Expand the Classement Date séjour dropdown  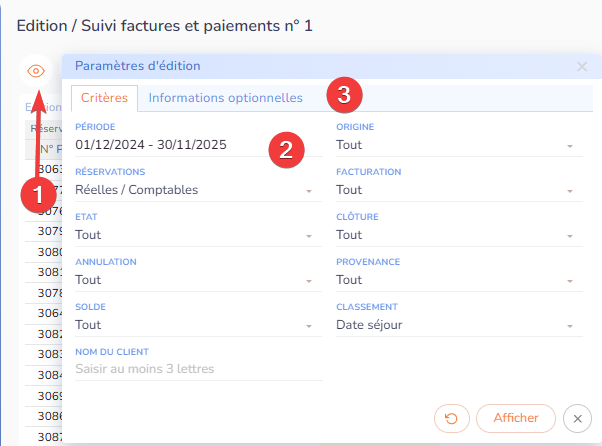point(456,325)
